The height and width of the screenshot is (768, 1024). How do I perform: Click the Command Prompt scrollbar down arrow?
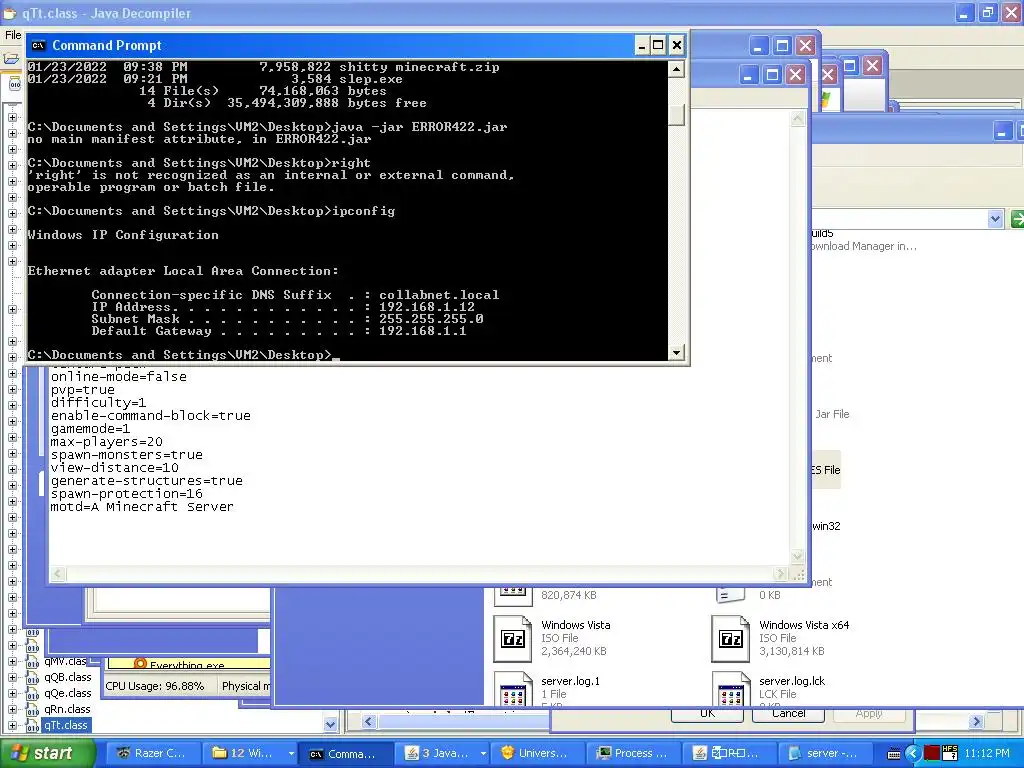pyautogui.click(x=677, y=353)
